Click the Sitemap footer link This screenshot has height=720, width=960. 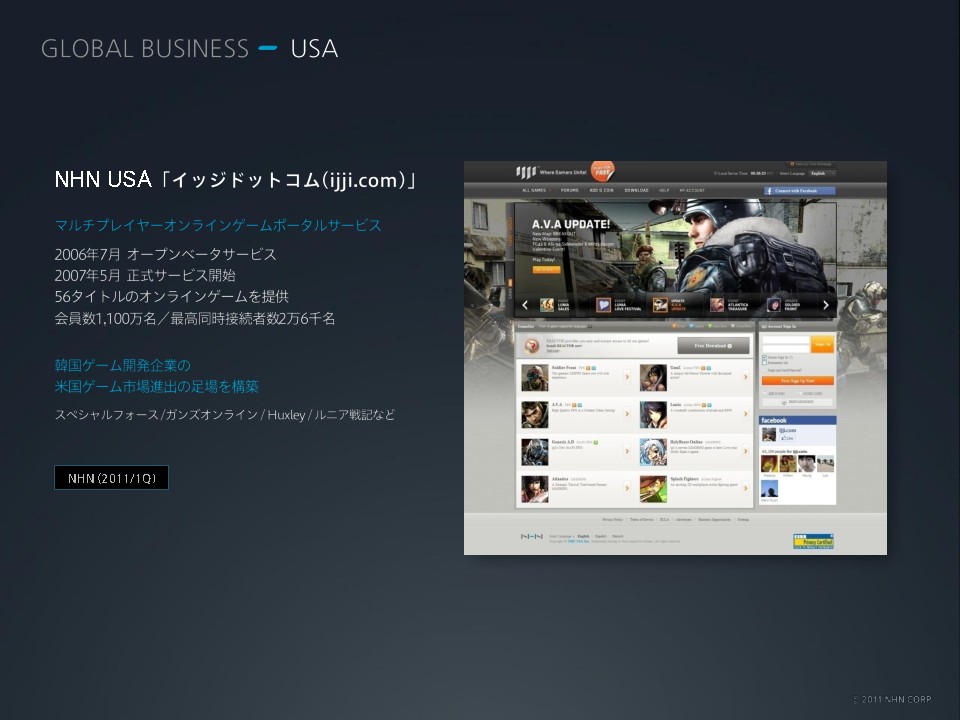point(743,520)
